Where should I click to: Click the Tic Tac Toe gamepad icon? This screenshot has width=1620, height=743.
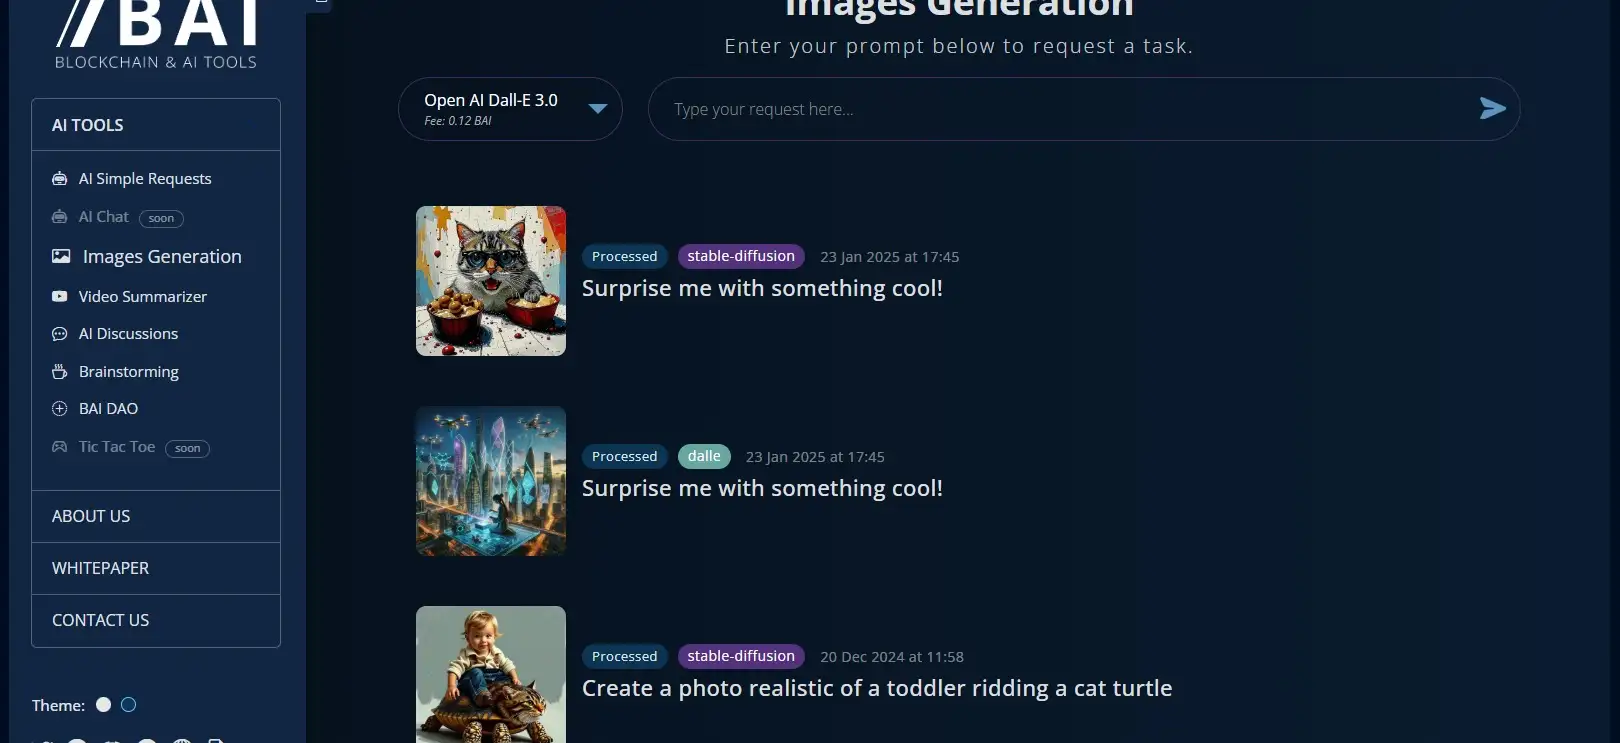60,447
